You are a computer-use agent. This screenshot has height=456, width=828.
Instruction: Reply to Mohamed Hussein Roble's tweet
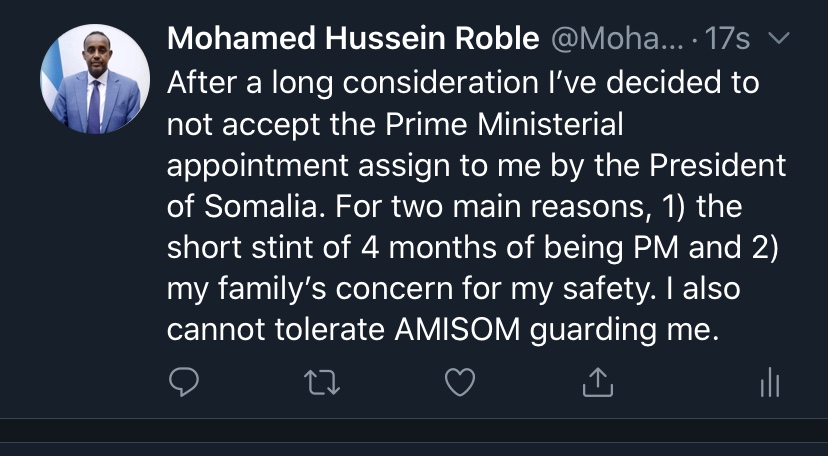(x=184, y=382)
